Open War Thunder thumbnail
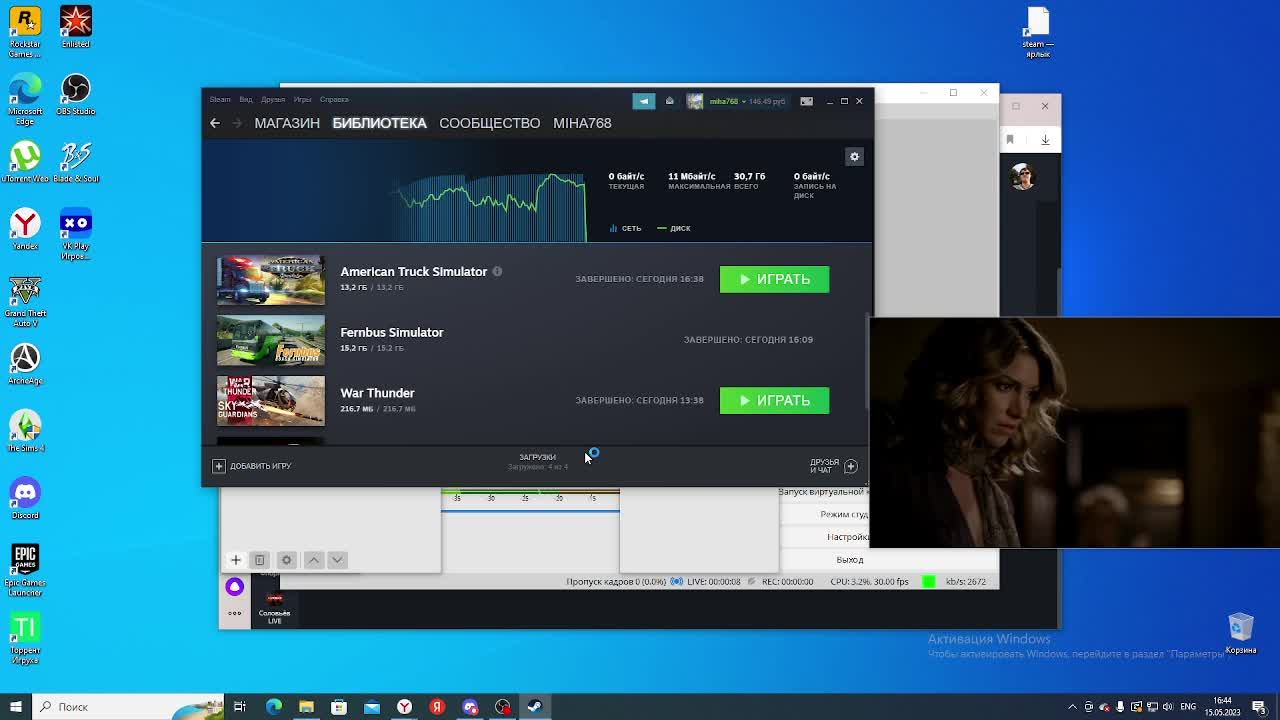Screen dimensions: 1280x720 click(271, 401)
